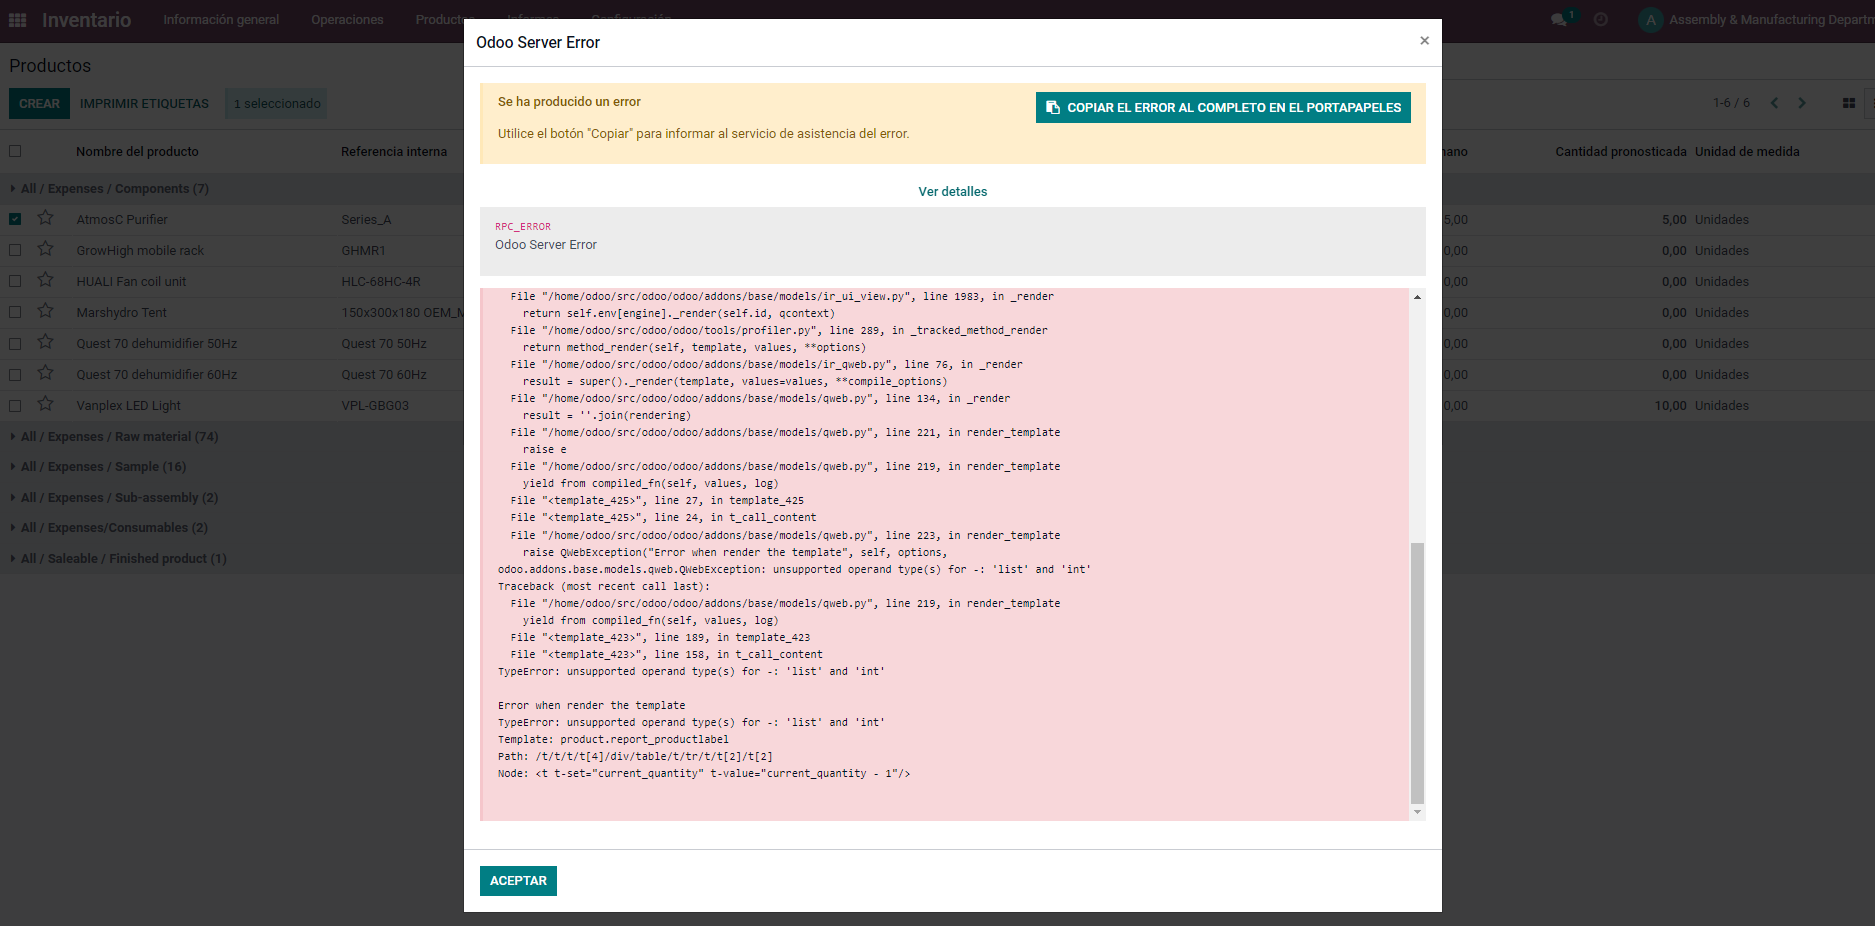This screenshot has height=926, width=1875.
Task: Click IMPRIMIR ETIQUETAS button
Action: click(x=144, y=103)
